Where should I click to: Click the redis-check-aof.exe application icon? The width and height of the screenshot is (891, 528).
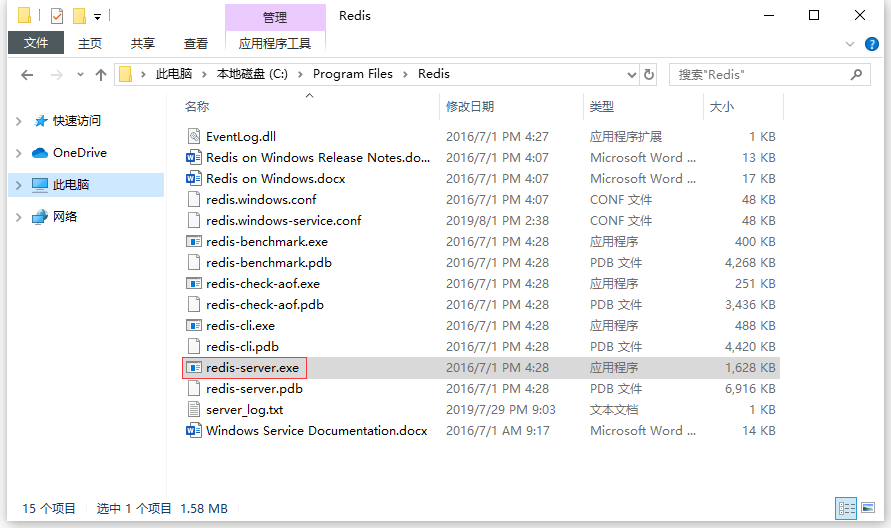(x=194, y=284)
